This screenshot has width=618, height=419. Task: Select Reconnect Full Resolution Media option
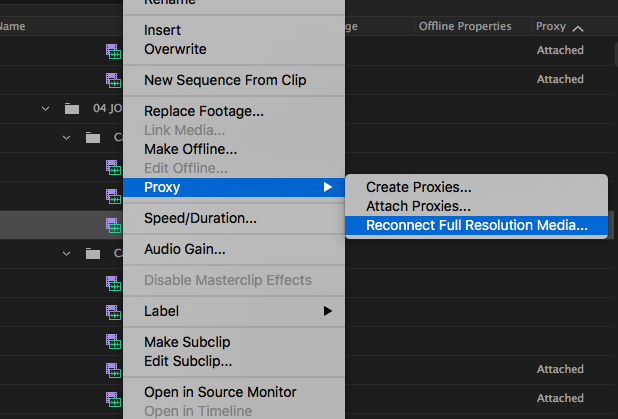tap(476, 225)
